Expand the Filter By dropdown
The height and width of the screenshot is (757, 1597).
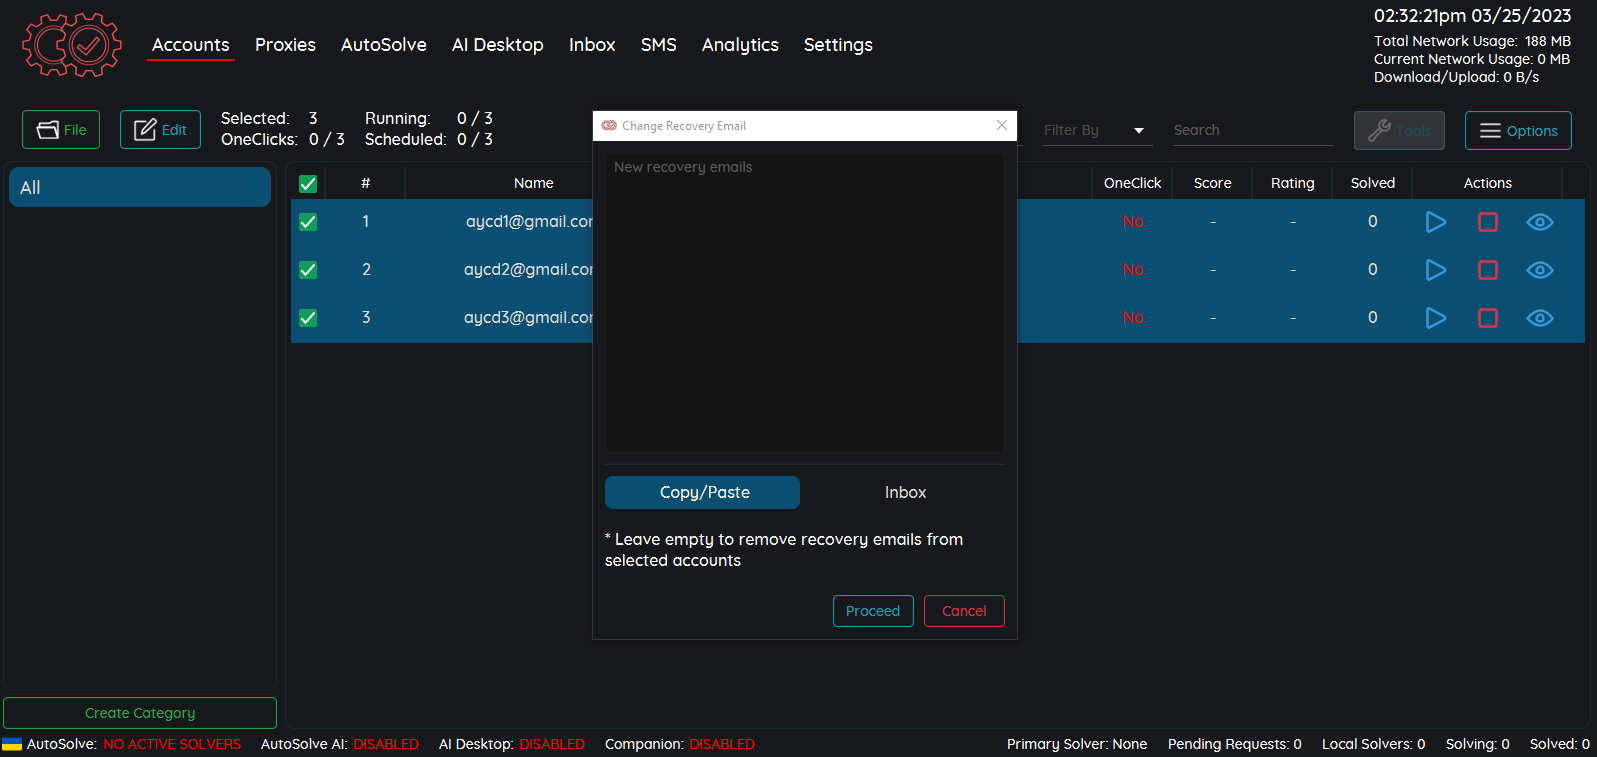(x=1094, y=130)
